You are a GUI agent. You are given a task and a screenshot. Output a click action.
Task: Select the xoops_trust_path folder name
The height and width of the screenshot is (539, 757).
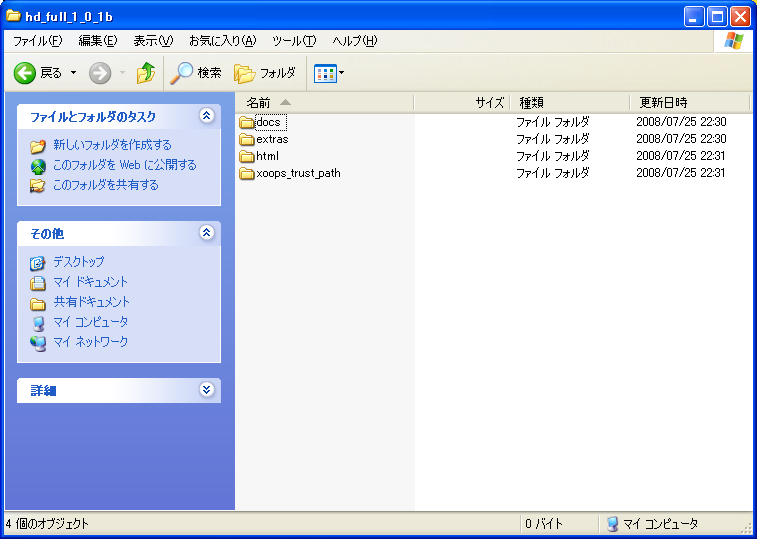pos(298,173)
